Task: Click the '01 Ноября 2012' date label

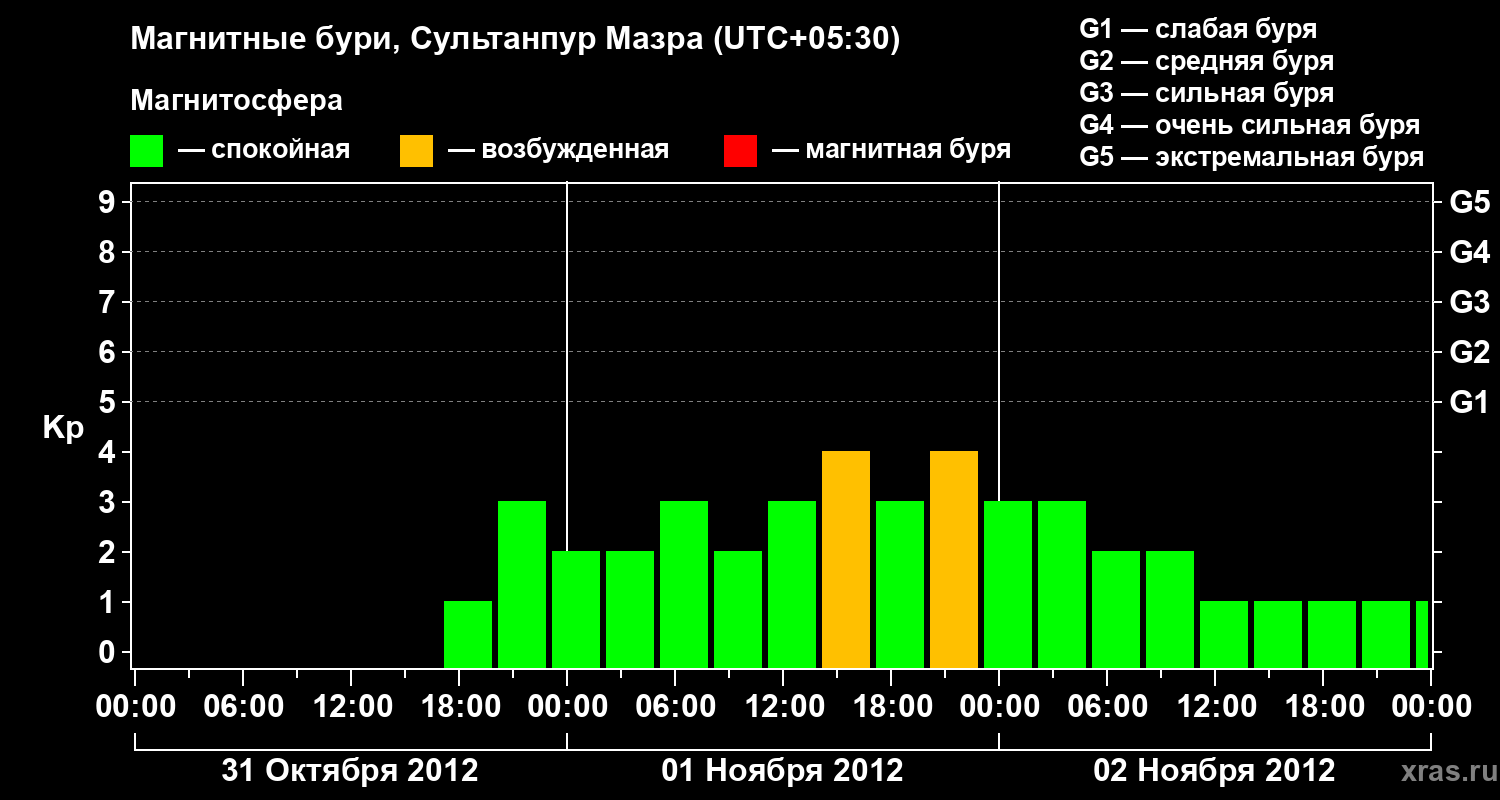Action: (782, 771)
